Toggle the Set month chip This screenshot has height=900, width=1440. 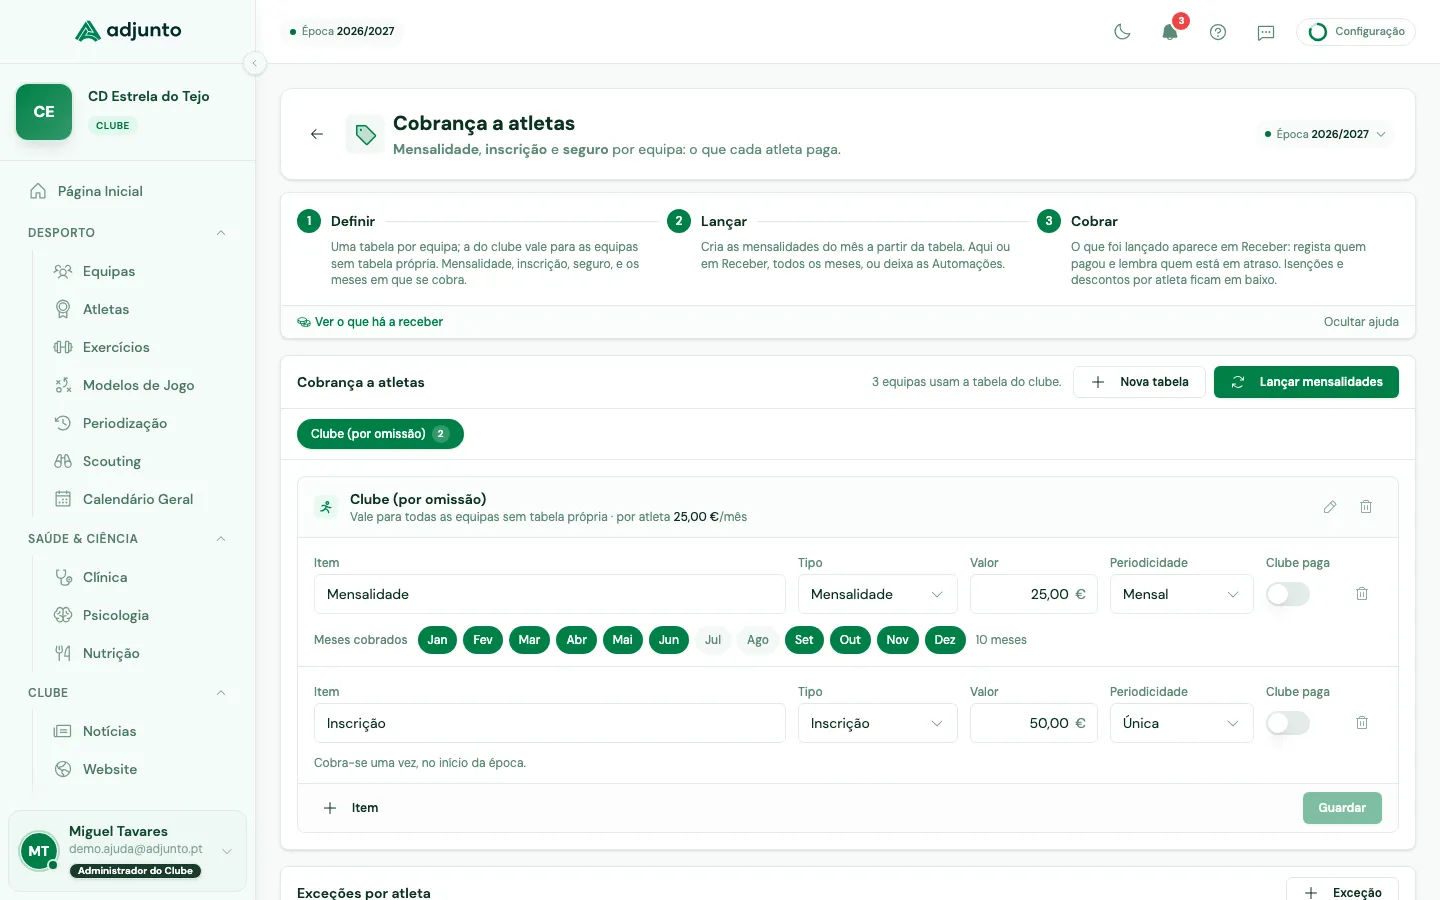tap(804, 640)
